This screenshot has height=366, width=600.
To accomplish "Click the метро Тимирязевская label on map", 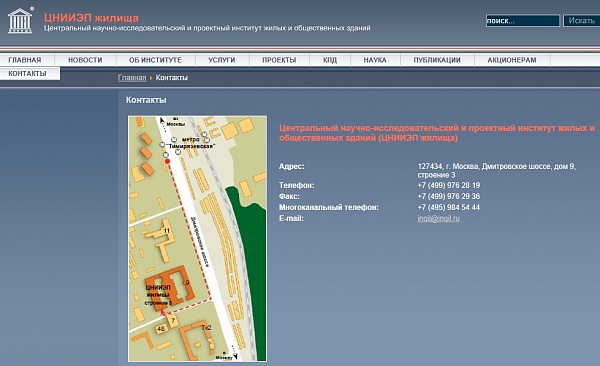I will 191,143.
